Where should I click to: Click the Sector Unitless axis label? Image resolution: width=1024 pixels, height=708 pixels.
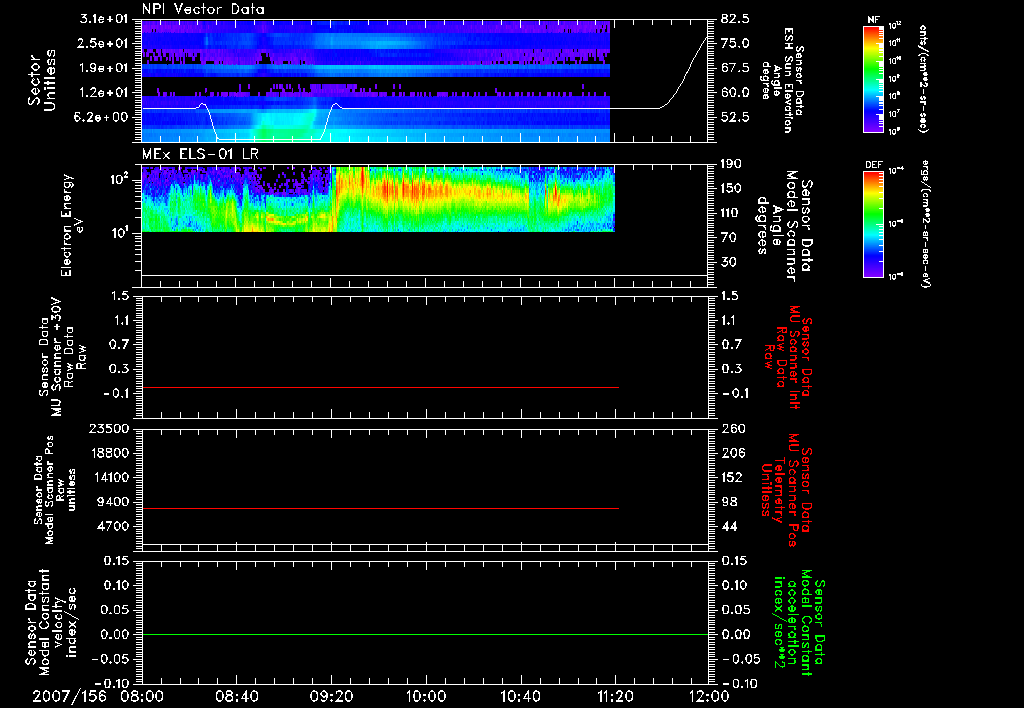(x=42, y=80)
